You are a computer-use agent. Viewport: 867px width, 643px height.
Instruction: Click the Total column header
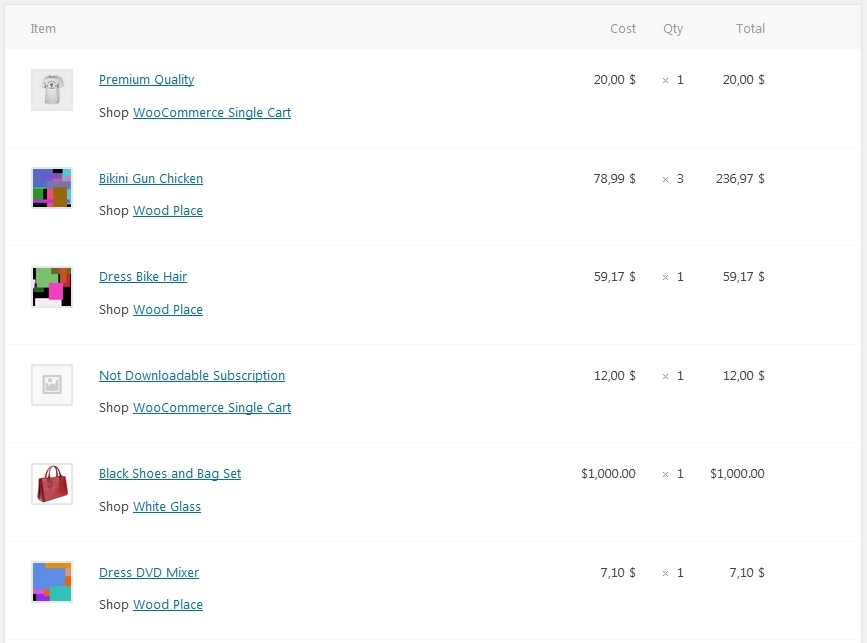pos(750,29)
